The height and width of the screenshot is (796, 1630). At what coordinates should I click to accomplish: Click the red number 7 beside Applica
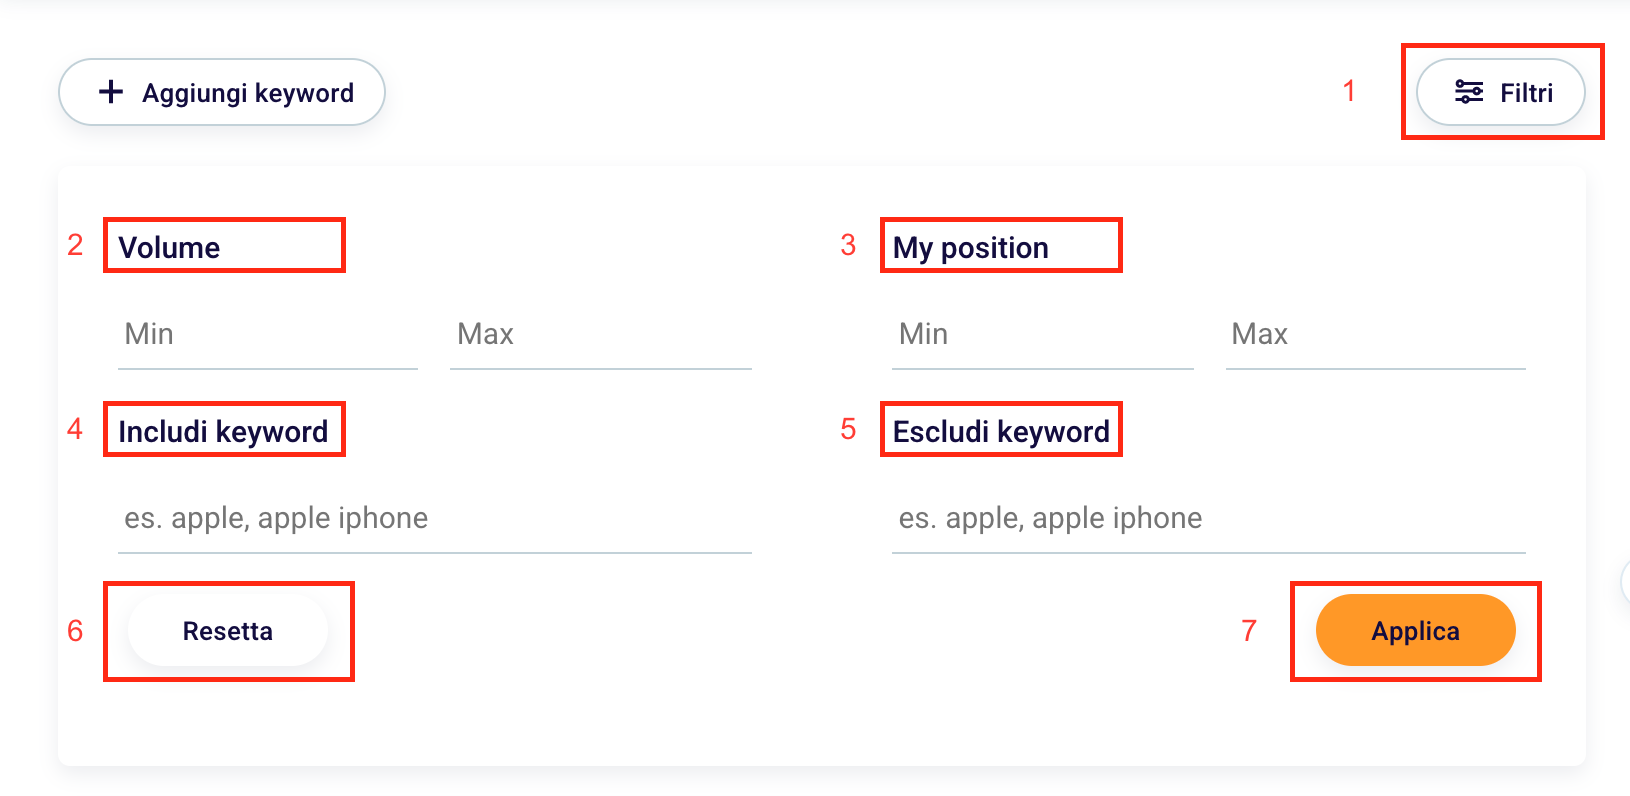(1249, 631)
